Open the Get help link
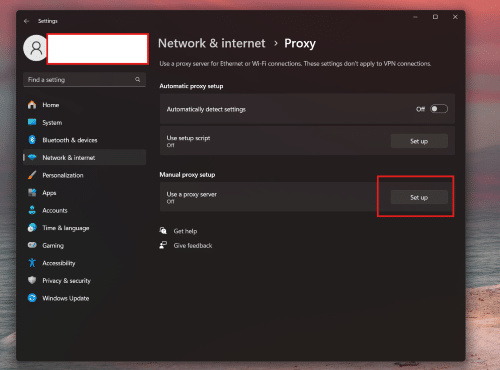 (x=185, y=231)
